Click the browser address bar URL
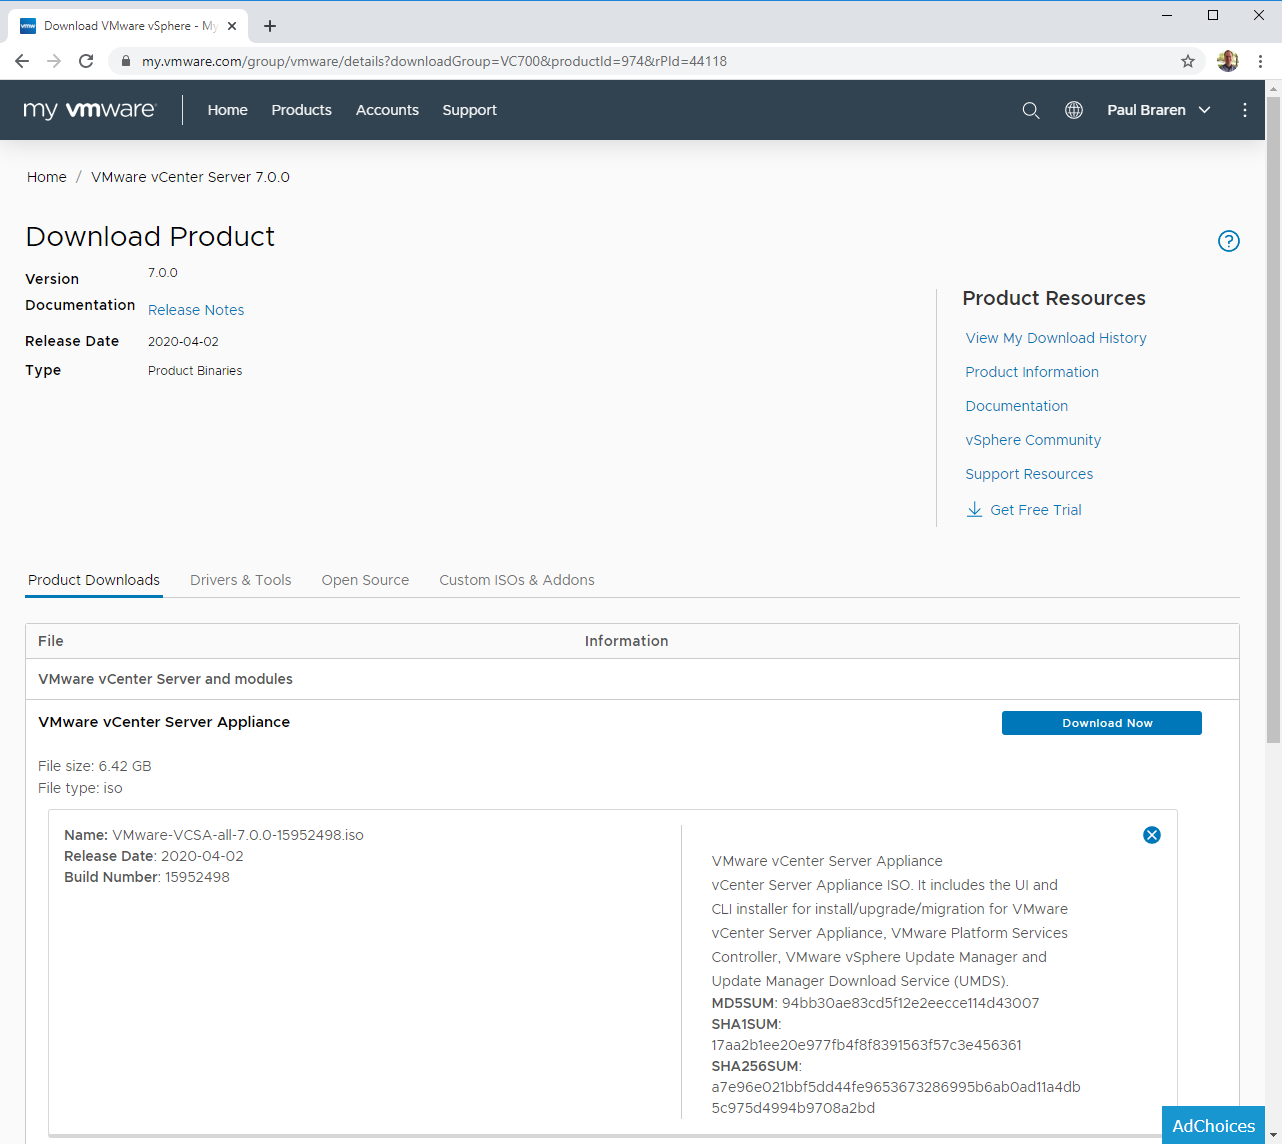 [434, 61]
